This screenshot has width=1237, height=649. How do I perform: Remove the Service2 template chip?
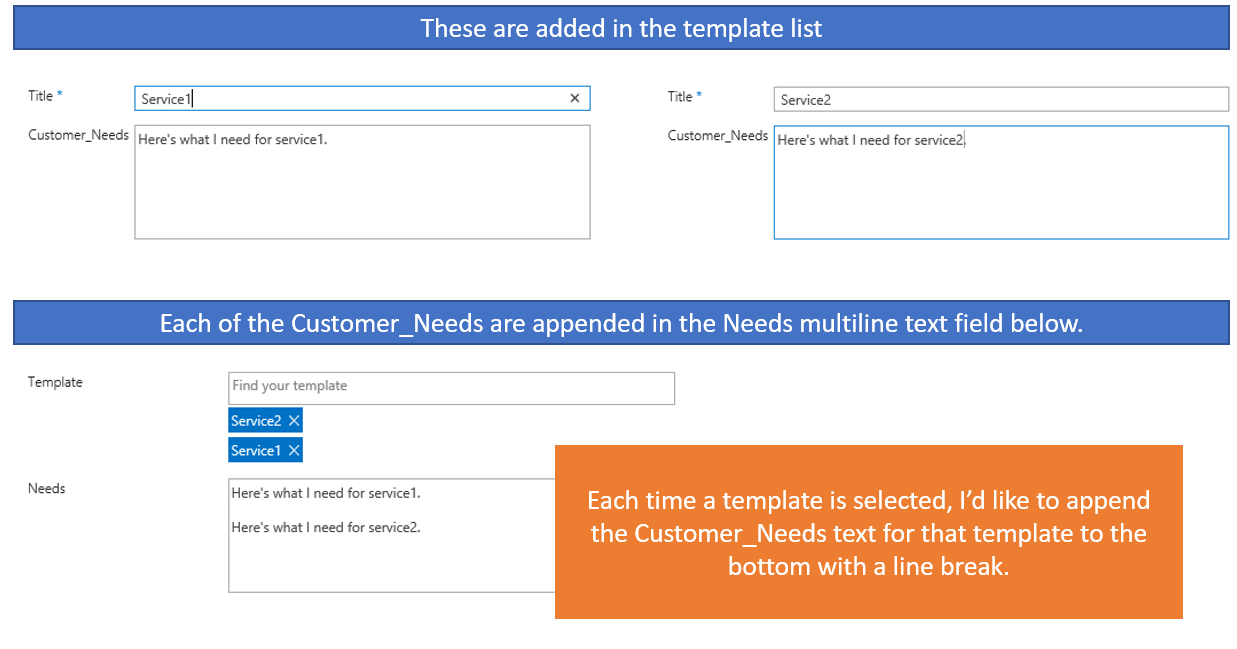293,420
